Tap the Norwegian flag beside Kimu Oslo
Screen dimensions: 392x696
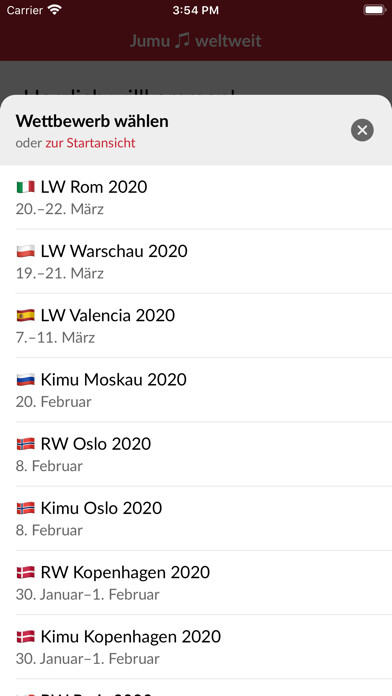coord(26,508)
